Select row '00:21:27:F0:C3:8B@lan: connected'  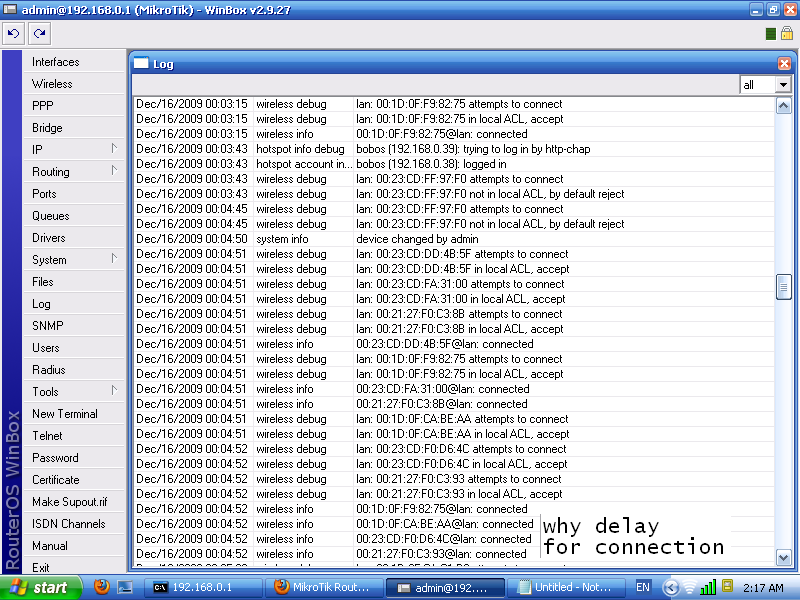454,404
